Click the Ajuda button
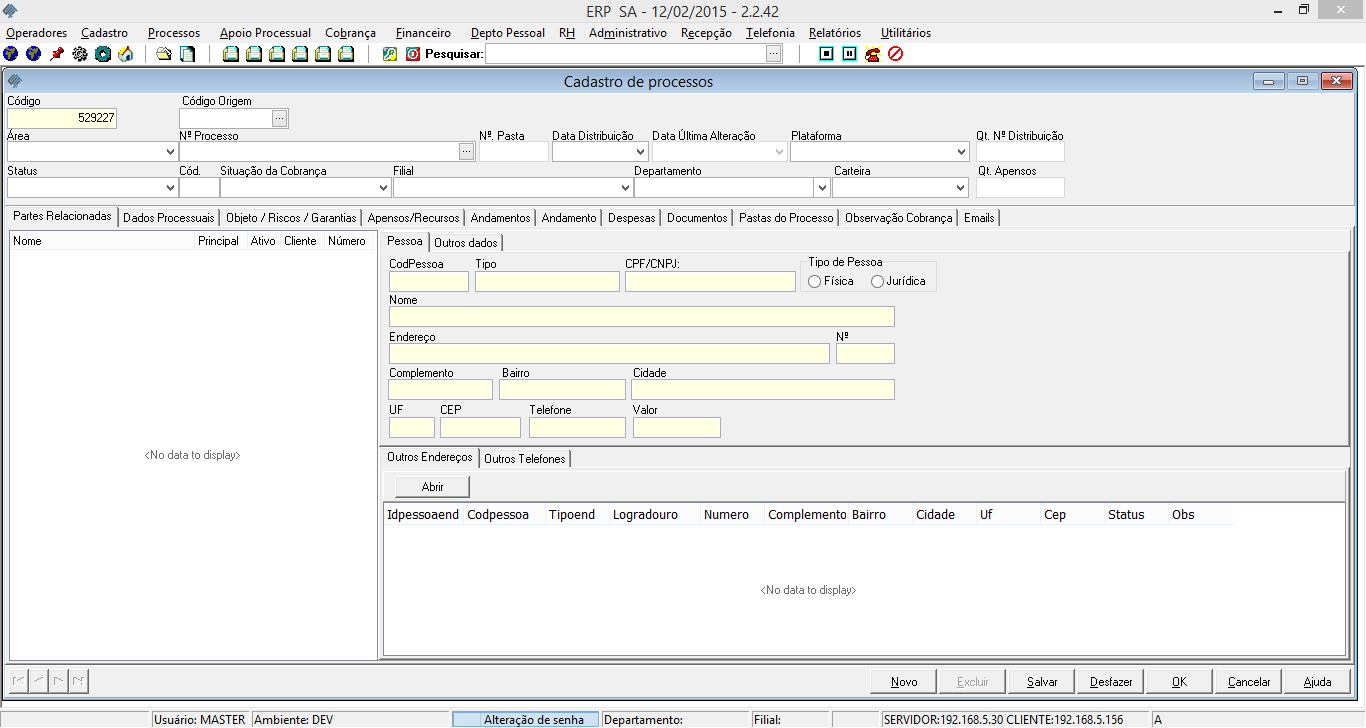The height and width of the screenshot is (728, 1366). 1318,682
